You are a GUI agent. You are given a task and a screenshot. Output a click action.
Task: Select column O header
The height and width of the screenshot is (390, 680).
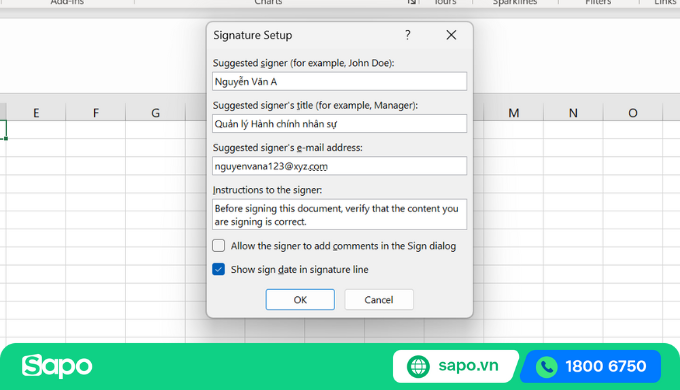[633, 113]
